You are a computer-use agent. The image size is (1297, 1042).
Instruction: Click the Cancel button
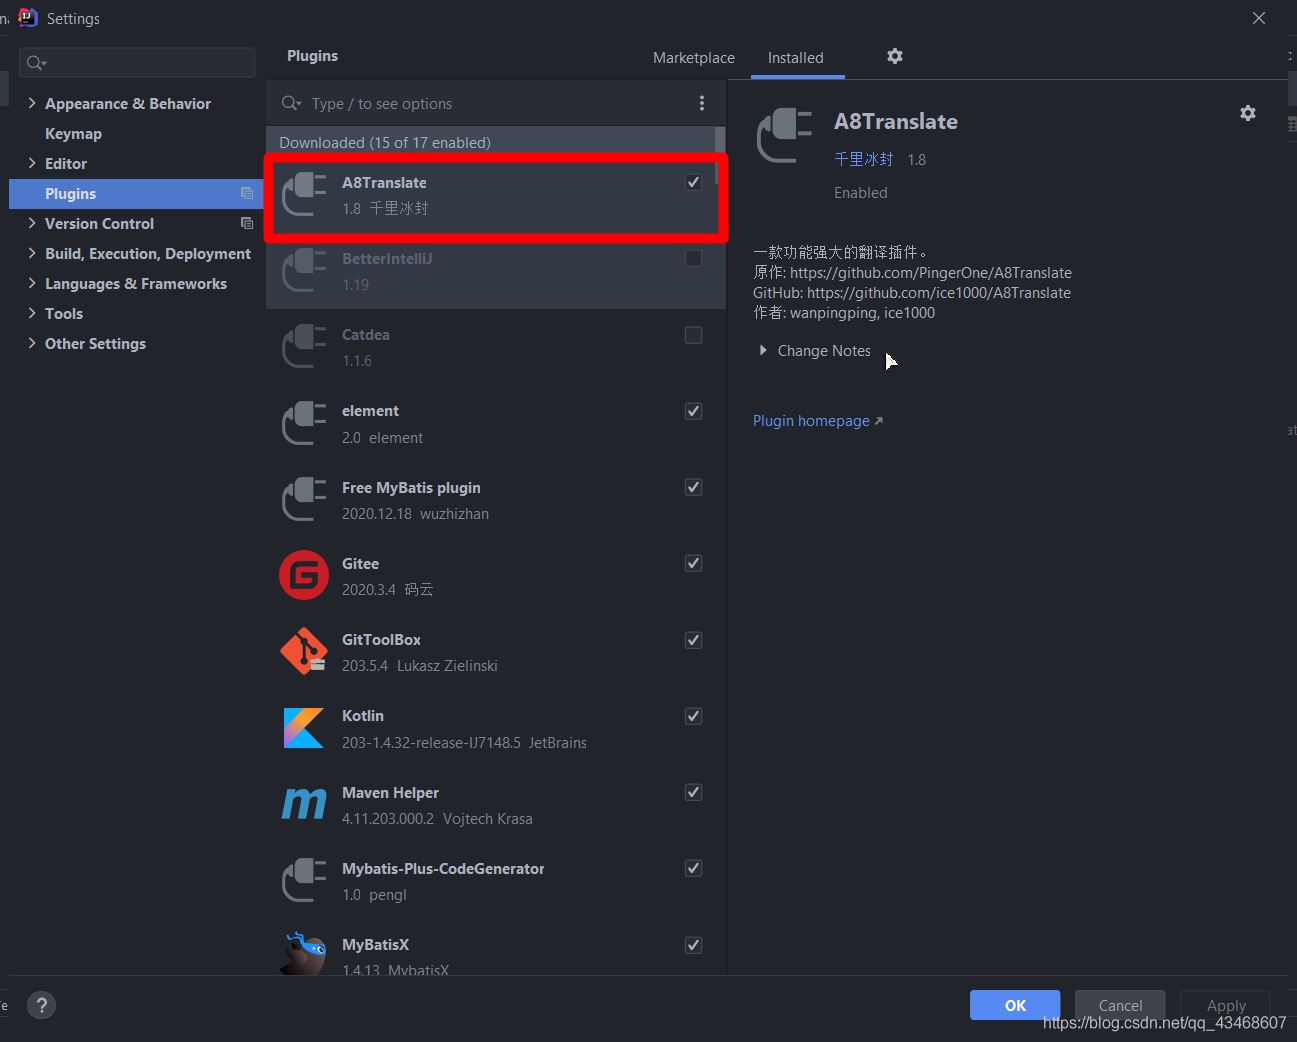1120,1005
